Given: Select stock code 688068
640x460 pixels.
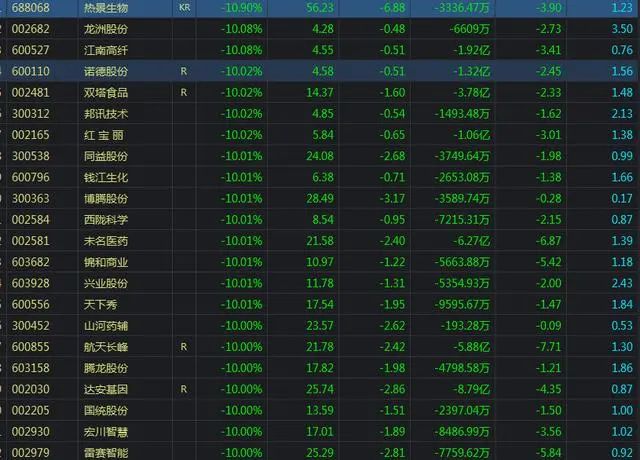Looking at the screenshot, I should (x=31, y=8).
